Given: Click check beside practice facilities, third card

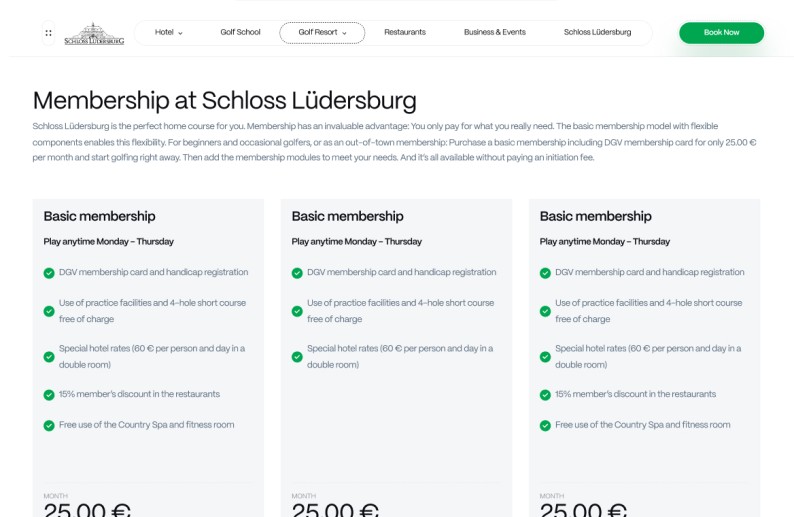Looking at the screenshot, I should click(545, 311).
